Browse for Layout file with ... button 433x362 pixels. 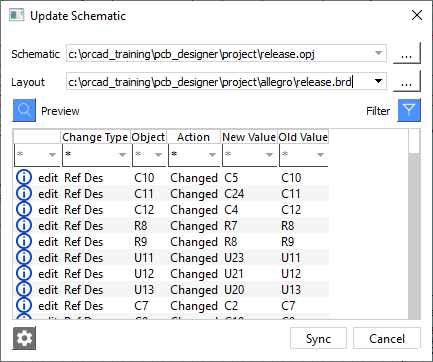(x=407, y=81)
